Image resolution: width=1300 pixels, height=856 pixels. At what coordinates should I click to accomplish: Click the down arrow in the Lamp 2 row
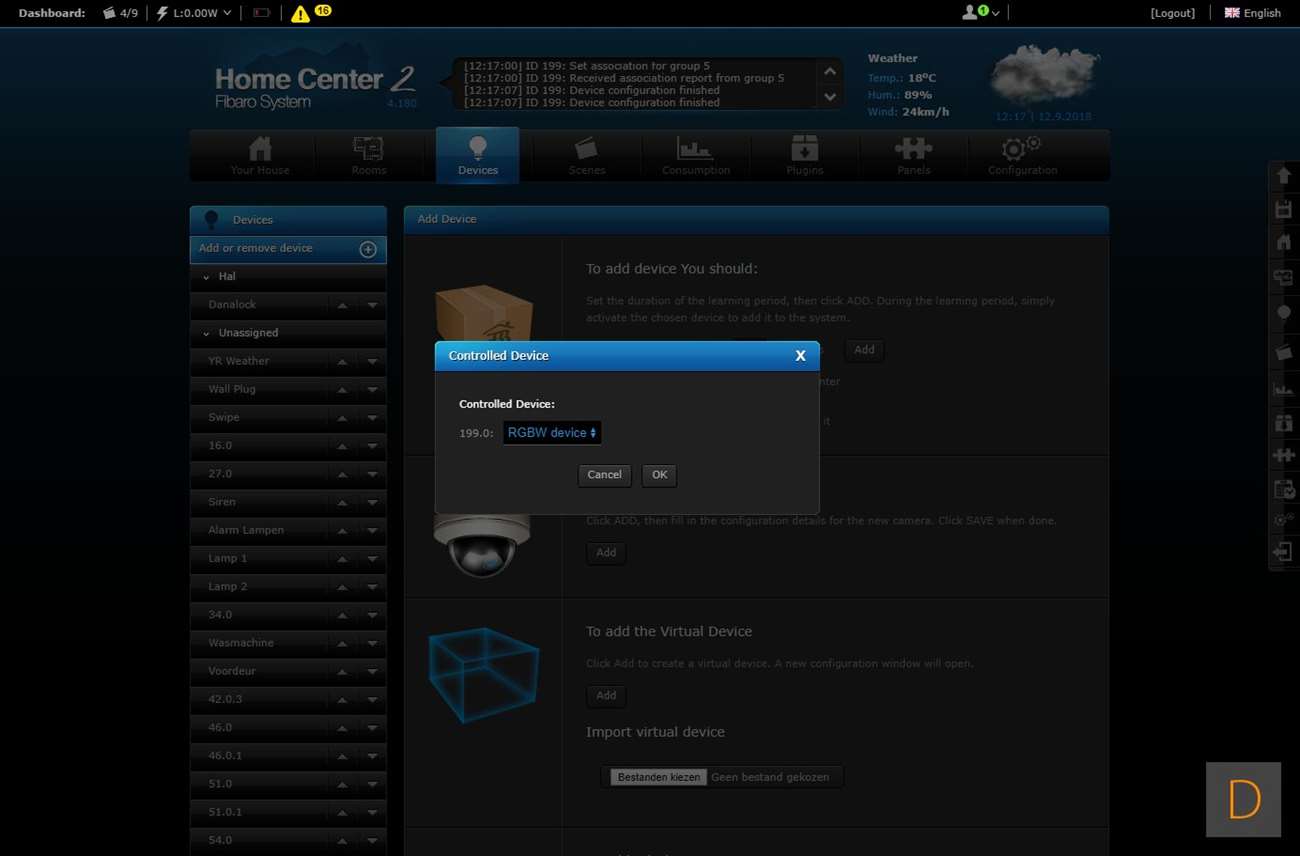point(372,586)
